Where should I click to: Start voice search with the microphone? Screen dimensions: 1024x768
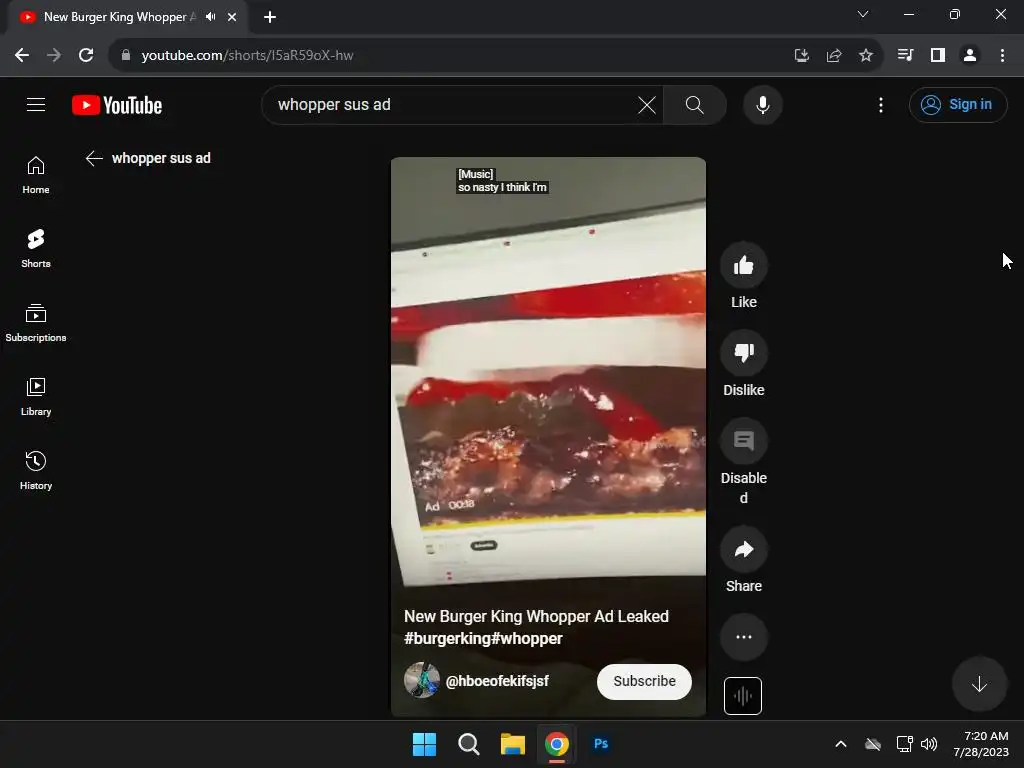point(762,104)
